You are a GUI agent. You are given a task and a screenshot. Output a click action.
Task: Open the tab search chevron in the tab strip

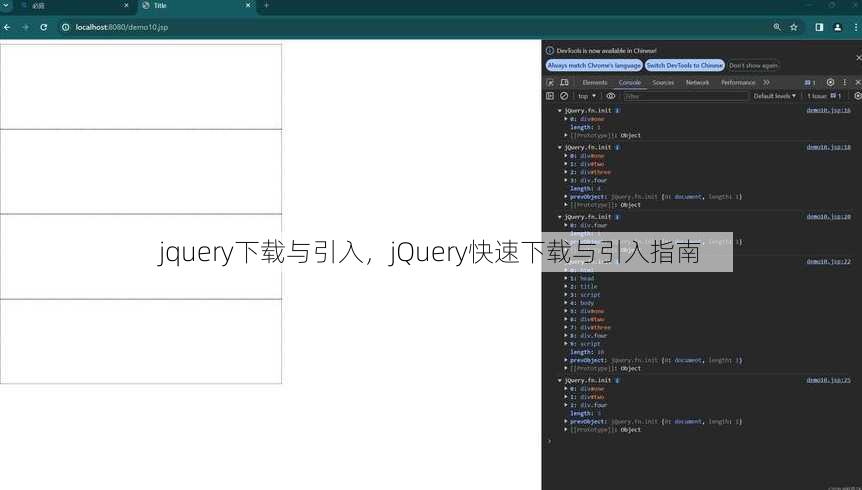tap(6, 5)
